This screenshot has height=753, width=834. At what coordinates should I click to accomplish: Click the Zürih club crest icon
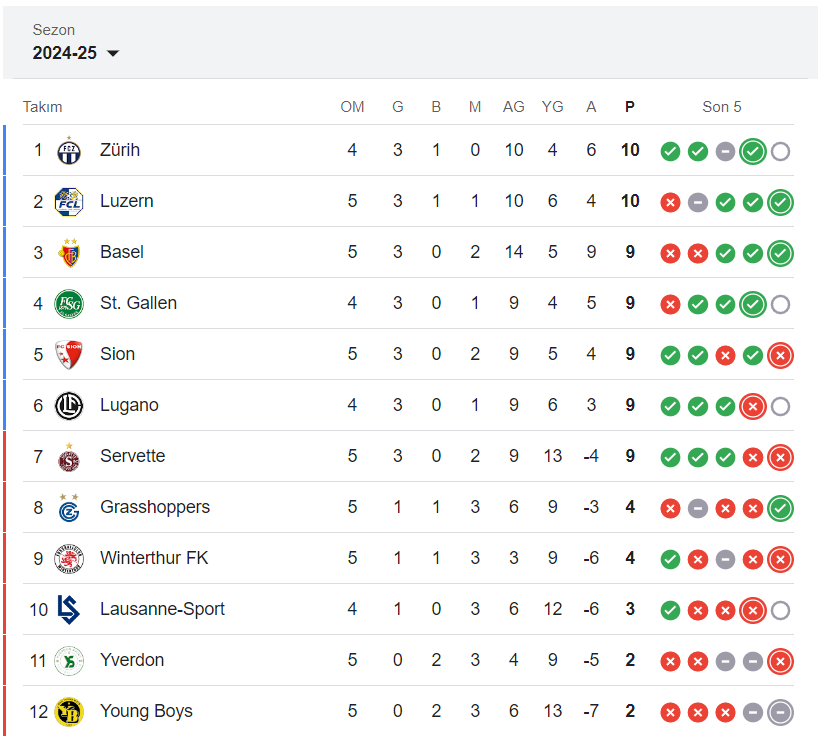click(x=69, y=150)
